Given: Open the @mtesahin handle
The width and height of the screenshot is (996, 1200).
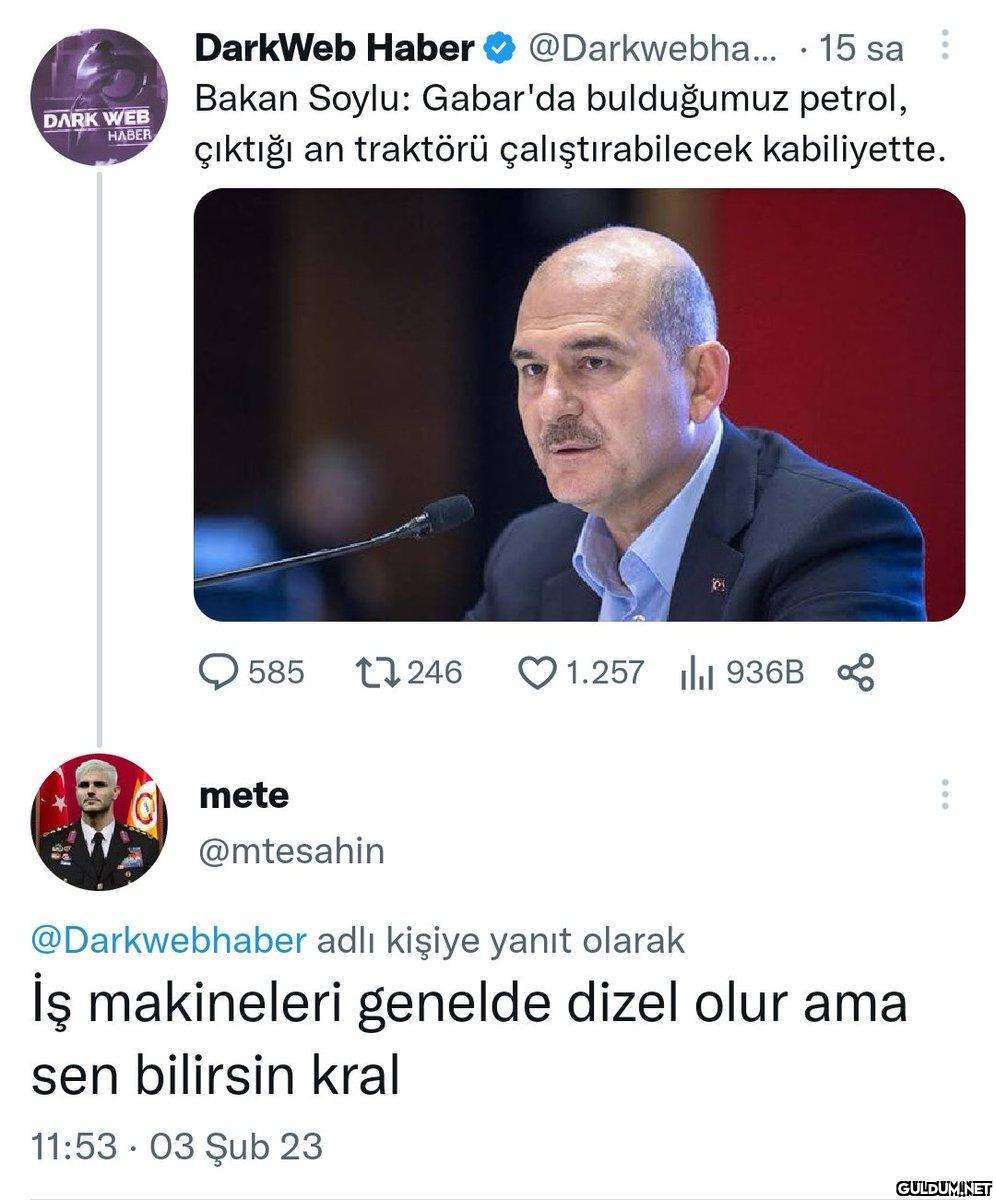Looking at the screenshot, I should coord(292,850).
